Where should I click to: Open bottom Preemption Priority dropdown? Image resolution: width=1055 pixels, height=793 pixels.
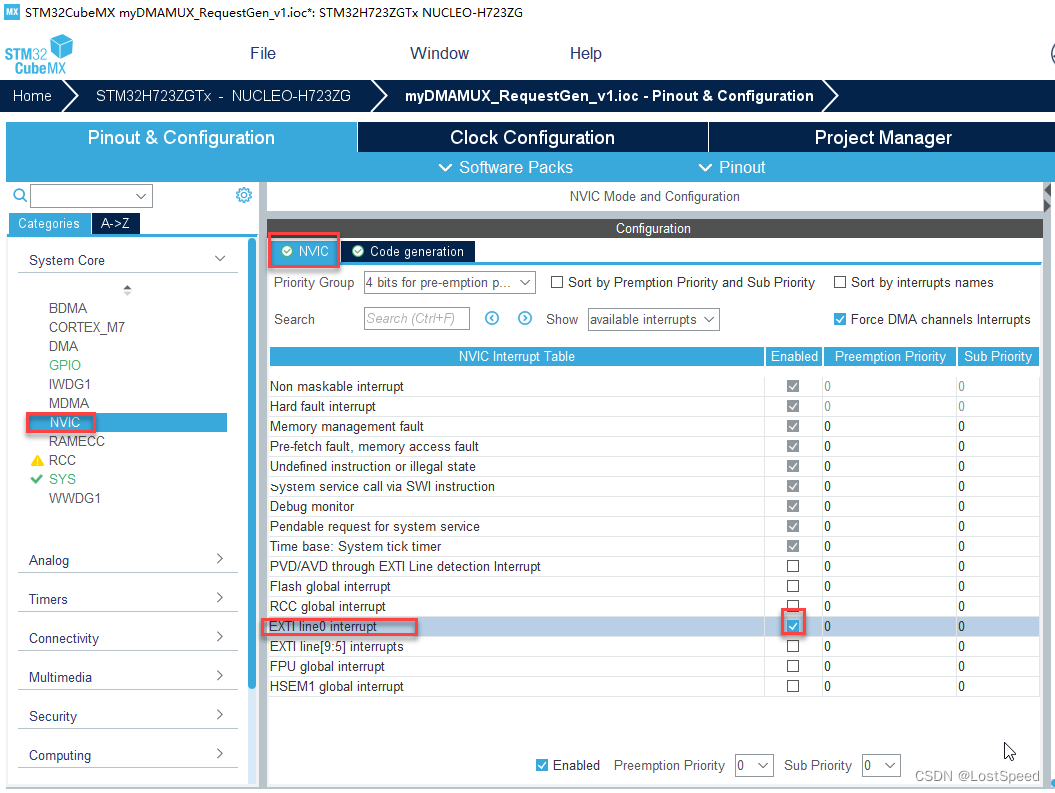tap(754, 765)
